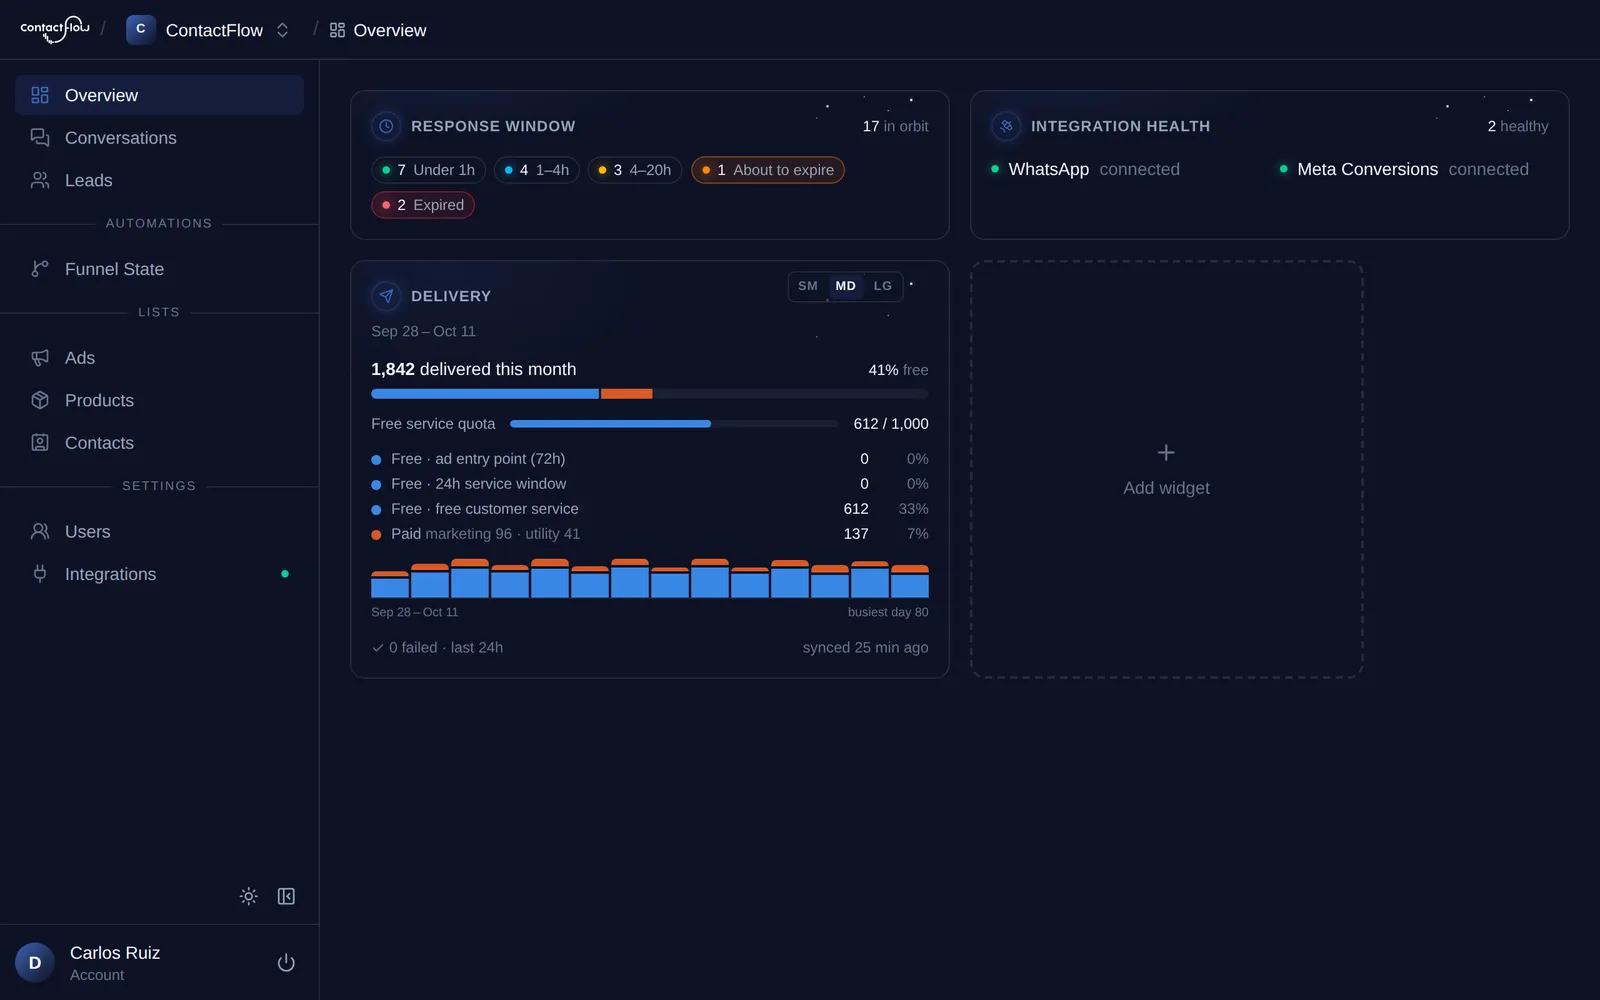Set Delivery widget size to LG
Viewport: 1600px width, 1000px height.
[883, 286]
